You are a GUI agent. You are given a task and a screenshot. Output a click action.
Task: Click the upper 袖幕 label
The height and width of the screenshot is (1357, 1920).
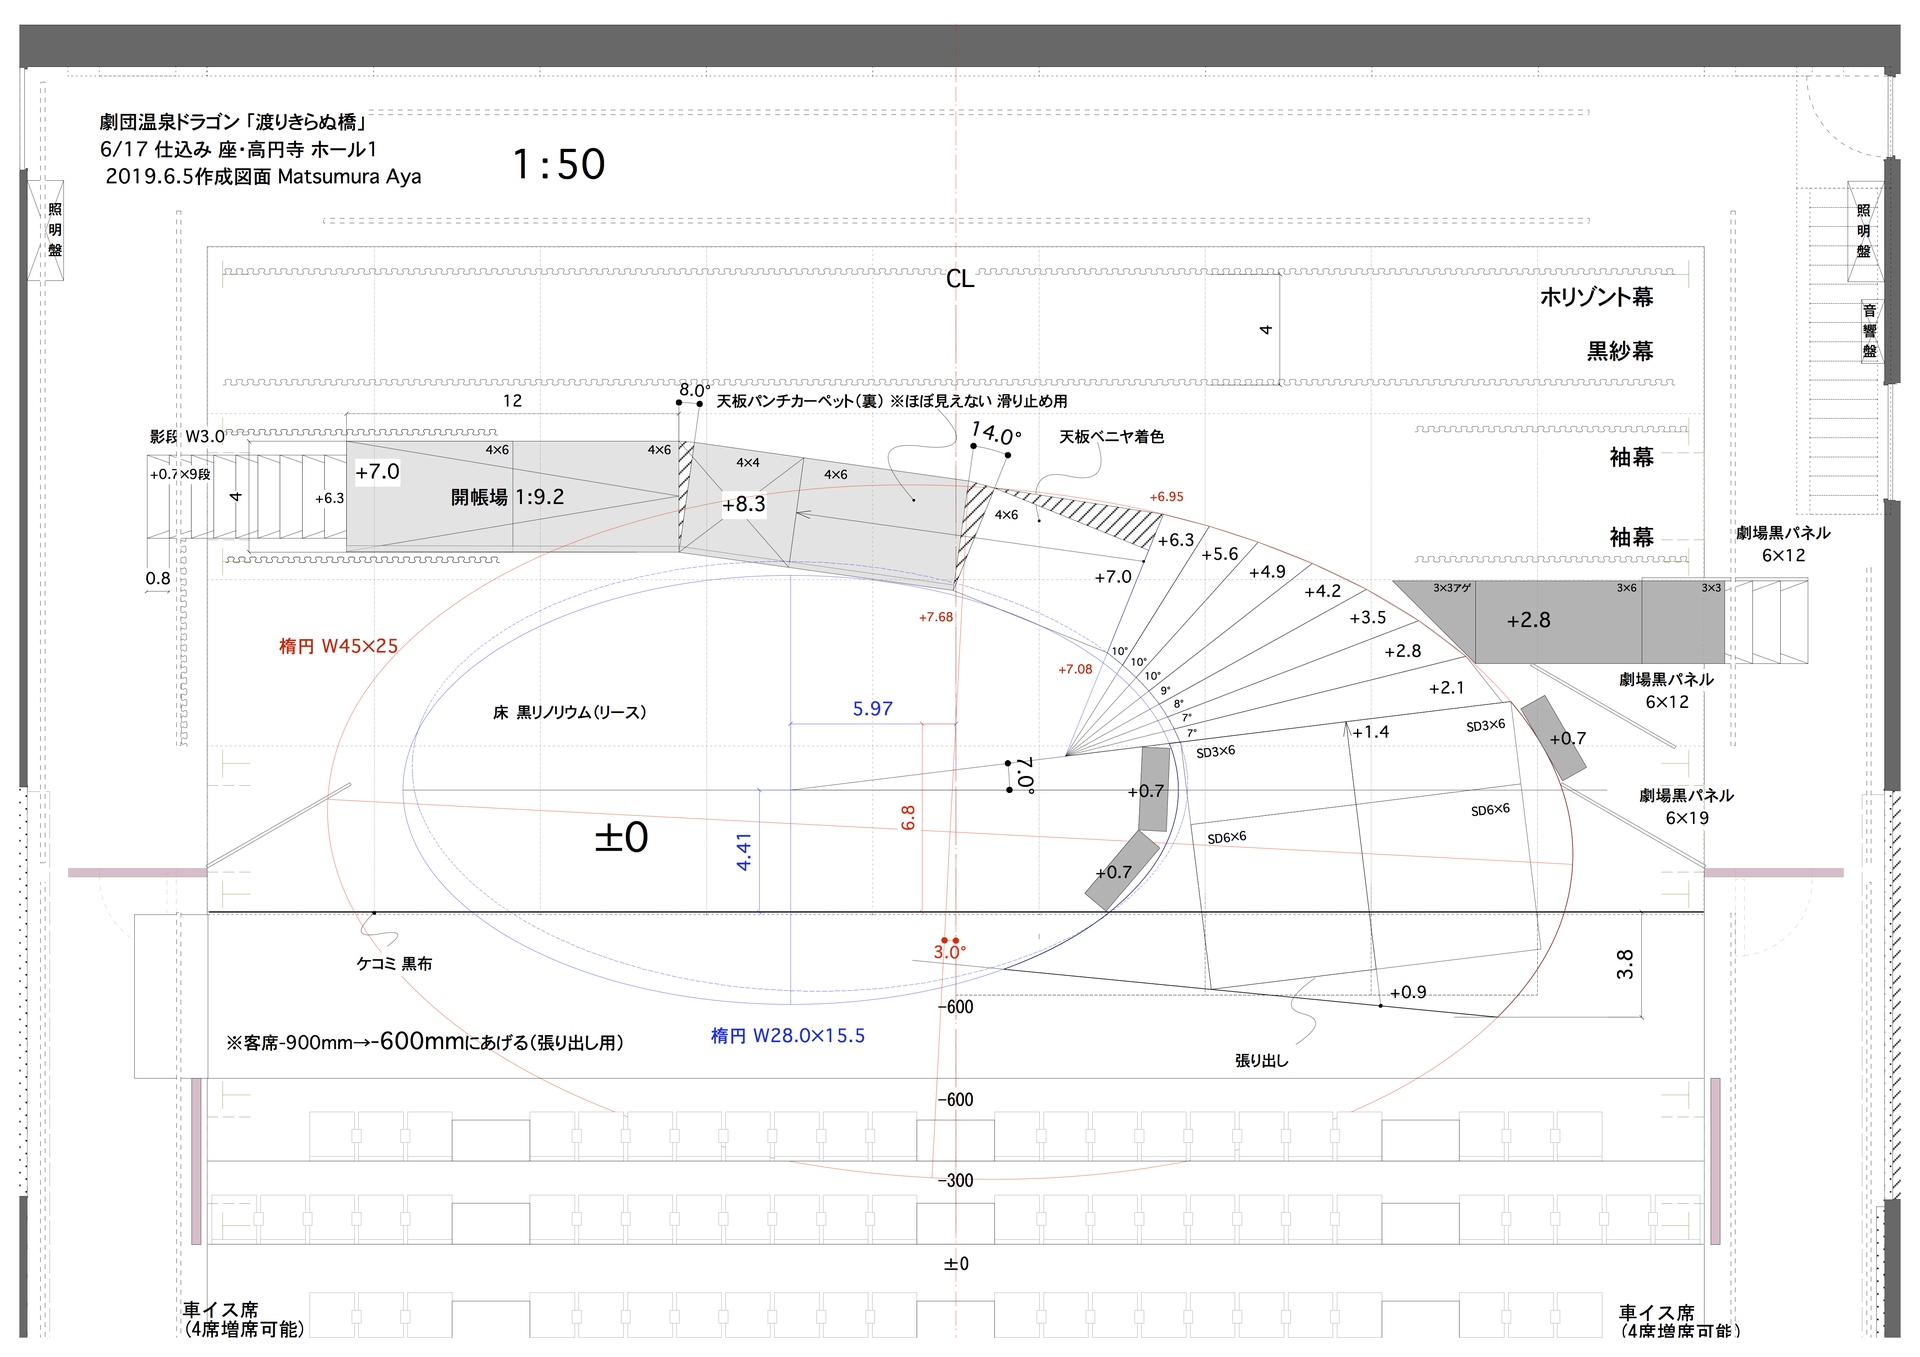[x=1631, y=457]
